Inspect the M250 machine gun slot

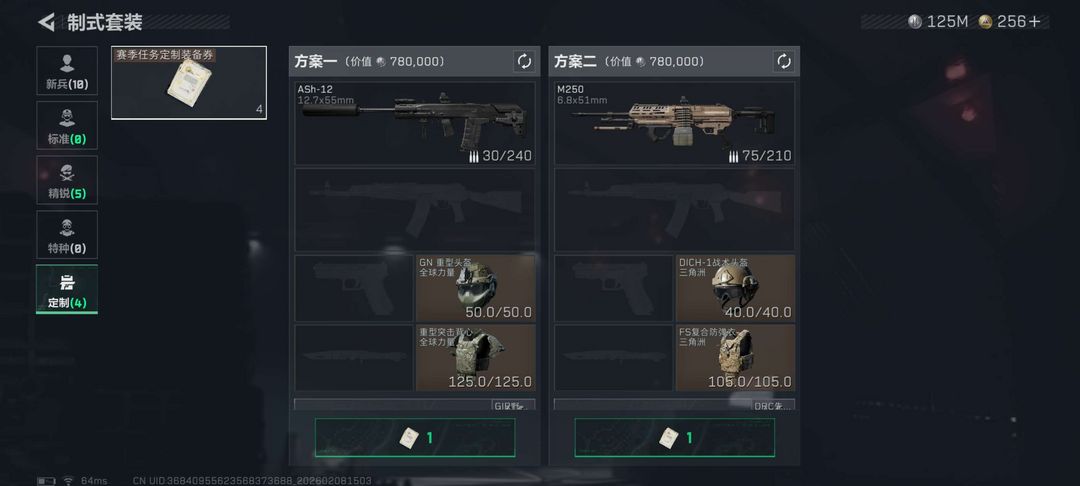click(x=674, y=123)
